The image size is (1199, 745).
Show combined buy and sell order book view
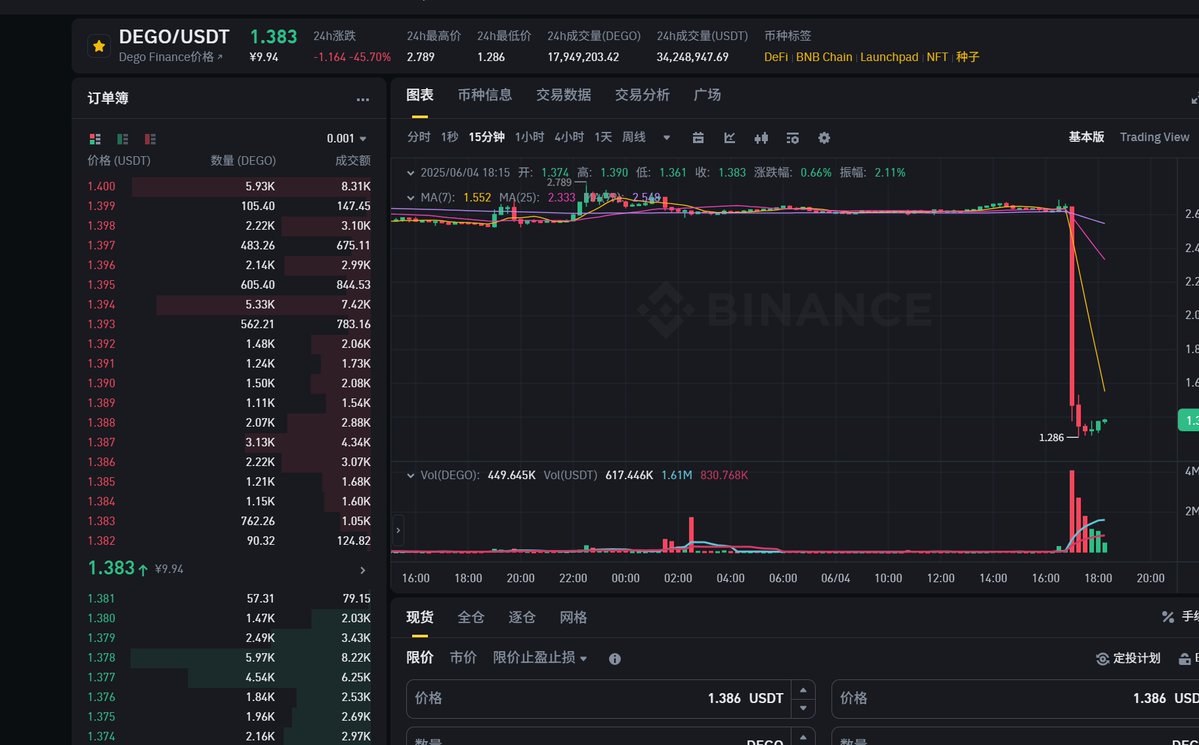point(95,139)
